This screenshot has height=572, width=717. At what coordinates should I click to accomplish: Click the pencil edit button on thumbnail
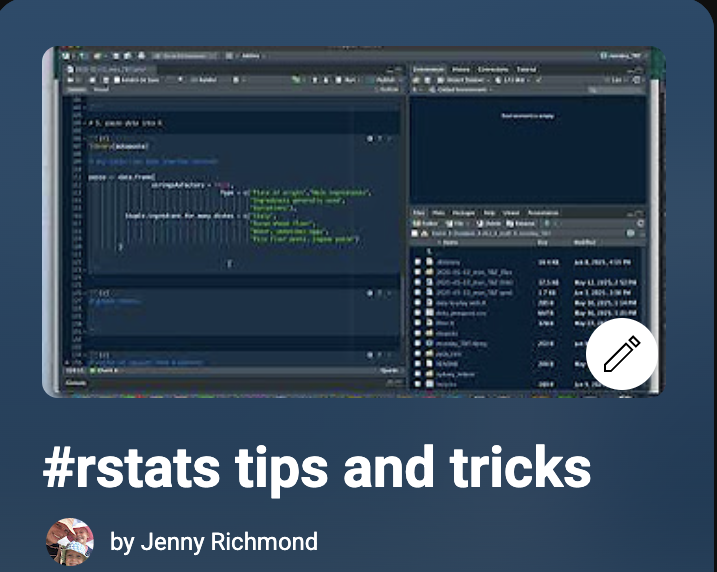tap(622, 354)
